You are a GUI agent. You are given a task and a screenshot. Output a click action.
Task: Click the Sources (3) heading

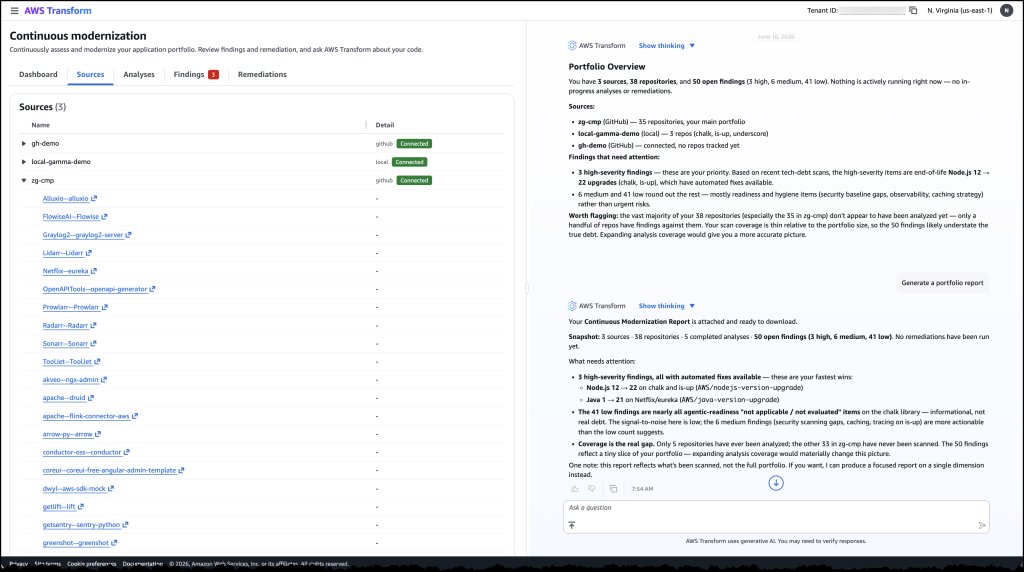pos(42,107)
